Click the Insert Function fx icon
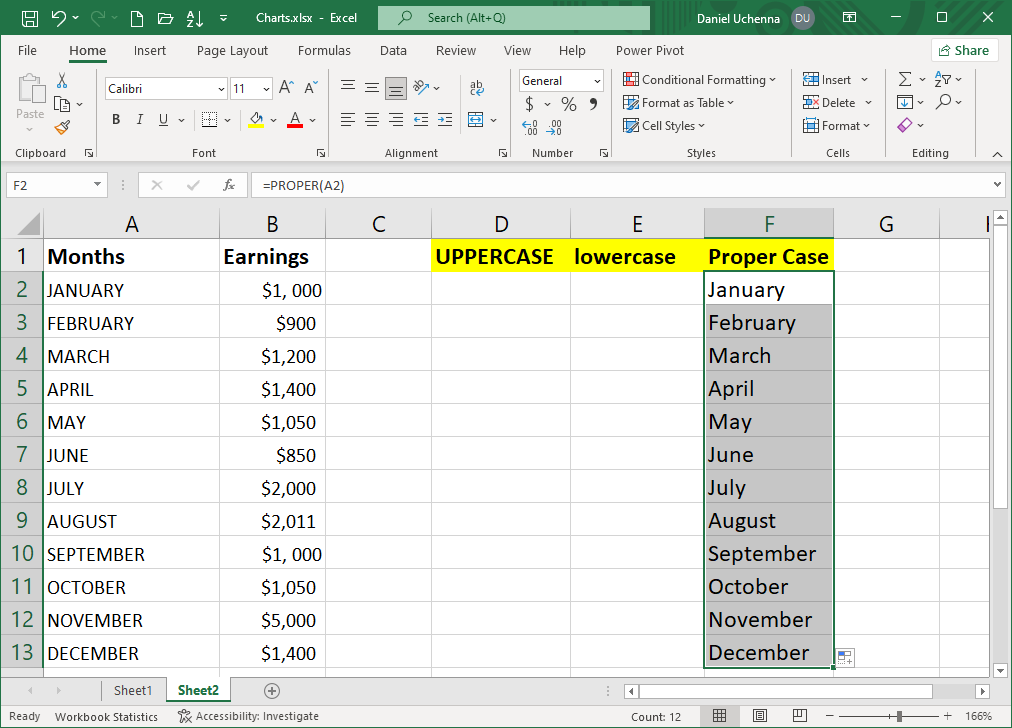The width and height of the screenshot is (1012, 728). coord(229,185)
